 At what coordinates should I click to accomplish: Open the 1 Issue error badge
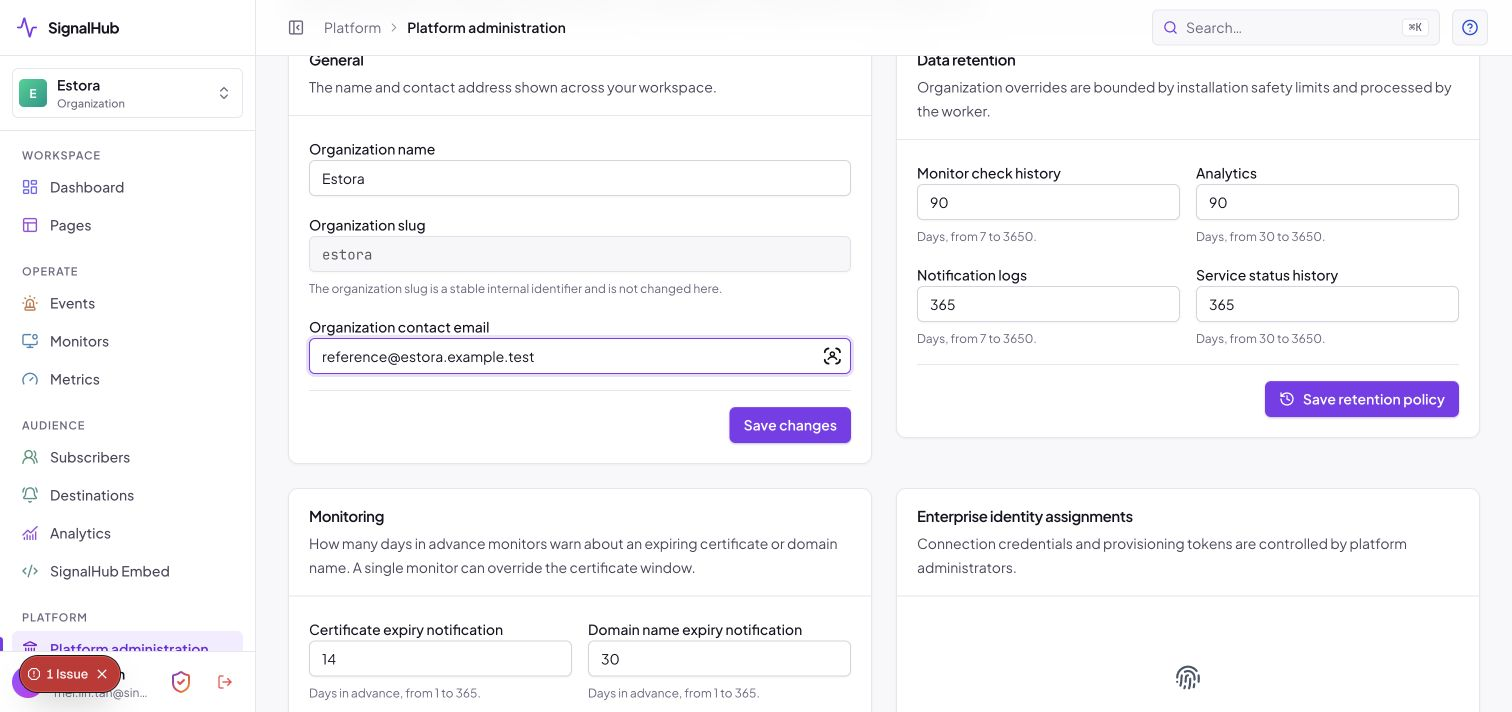click(x=69, y=674)
